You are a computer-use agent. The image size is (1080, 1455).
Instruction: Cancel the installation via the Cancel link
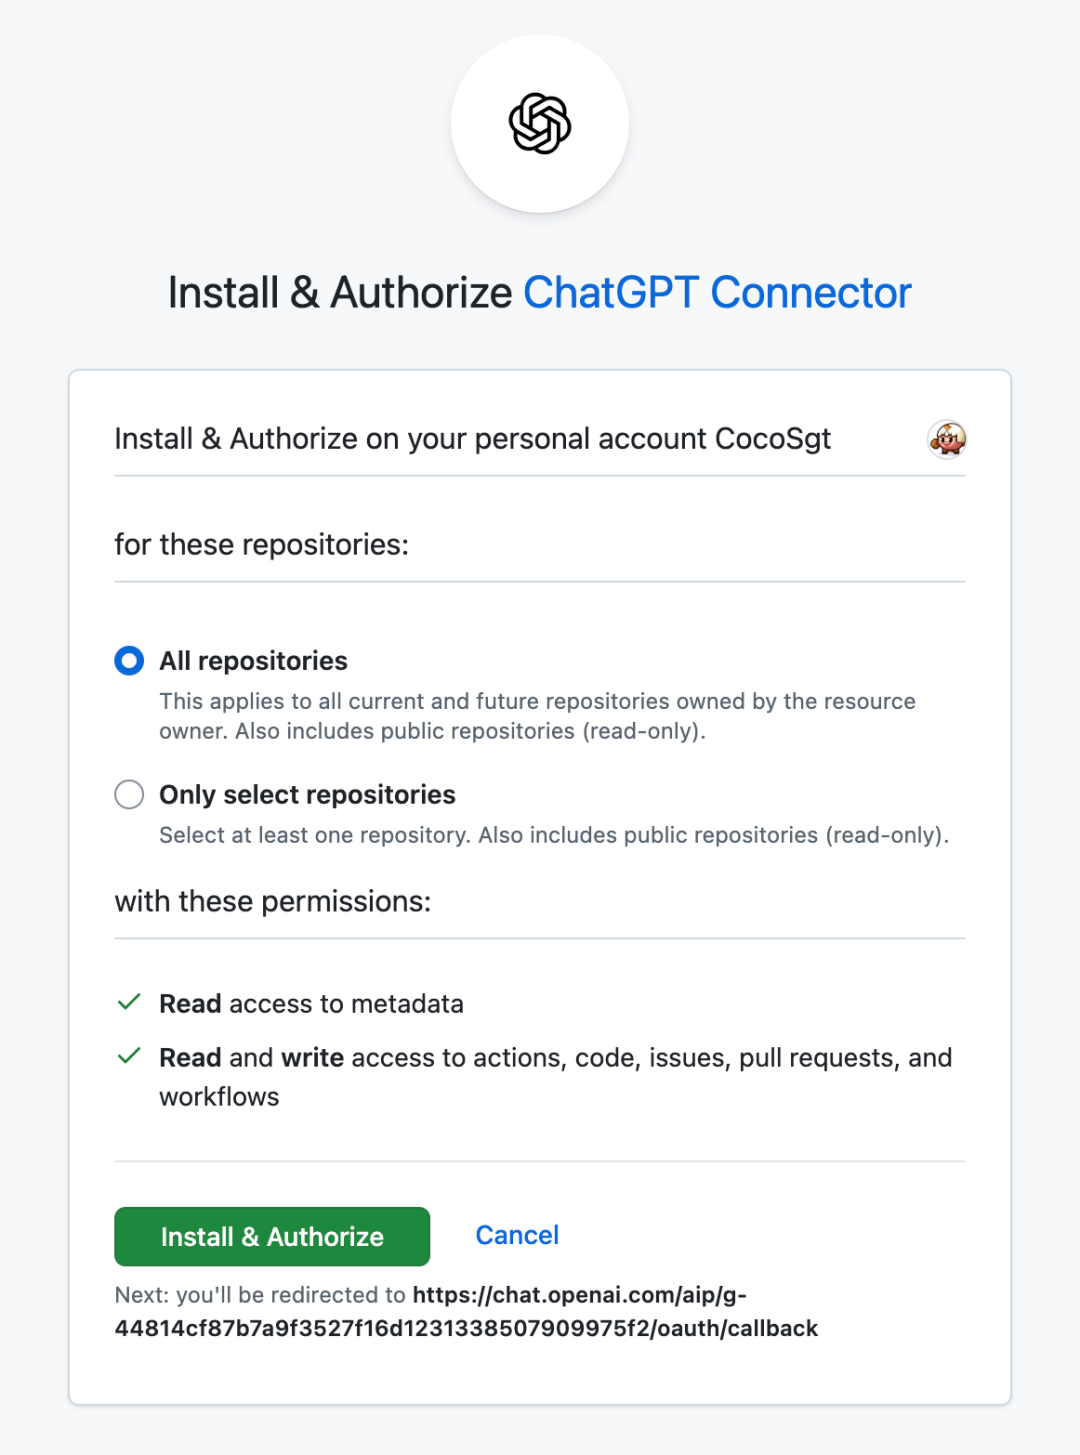coord(517,1236)
